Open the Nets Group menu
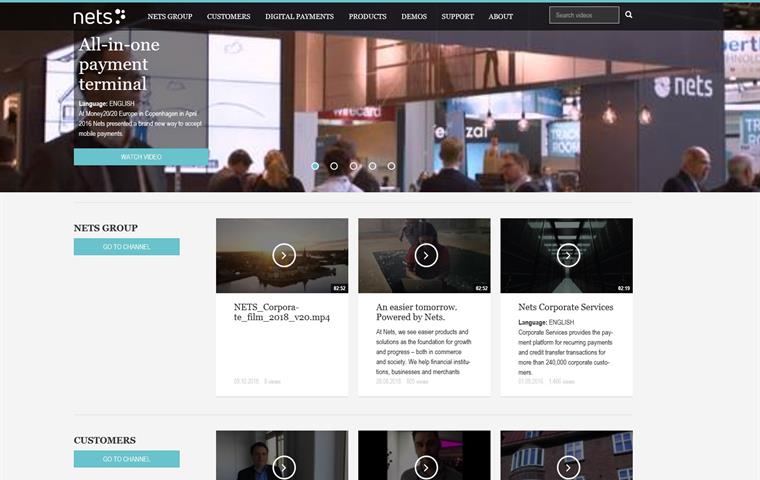 coord(170,16)
